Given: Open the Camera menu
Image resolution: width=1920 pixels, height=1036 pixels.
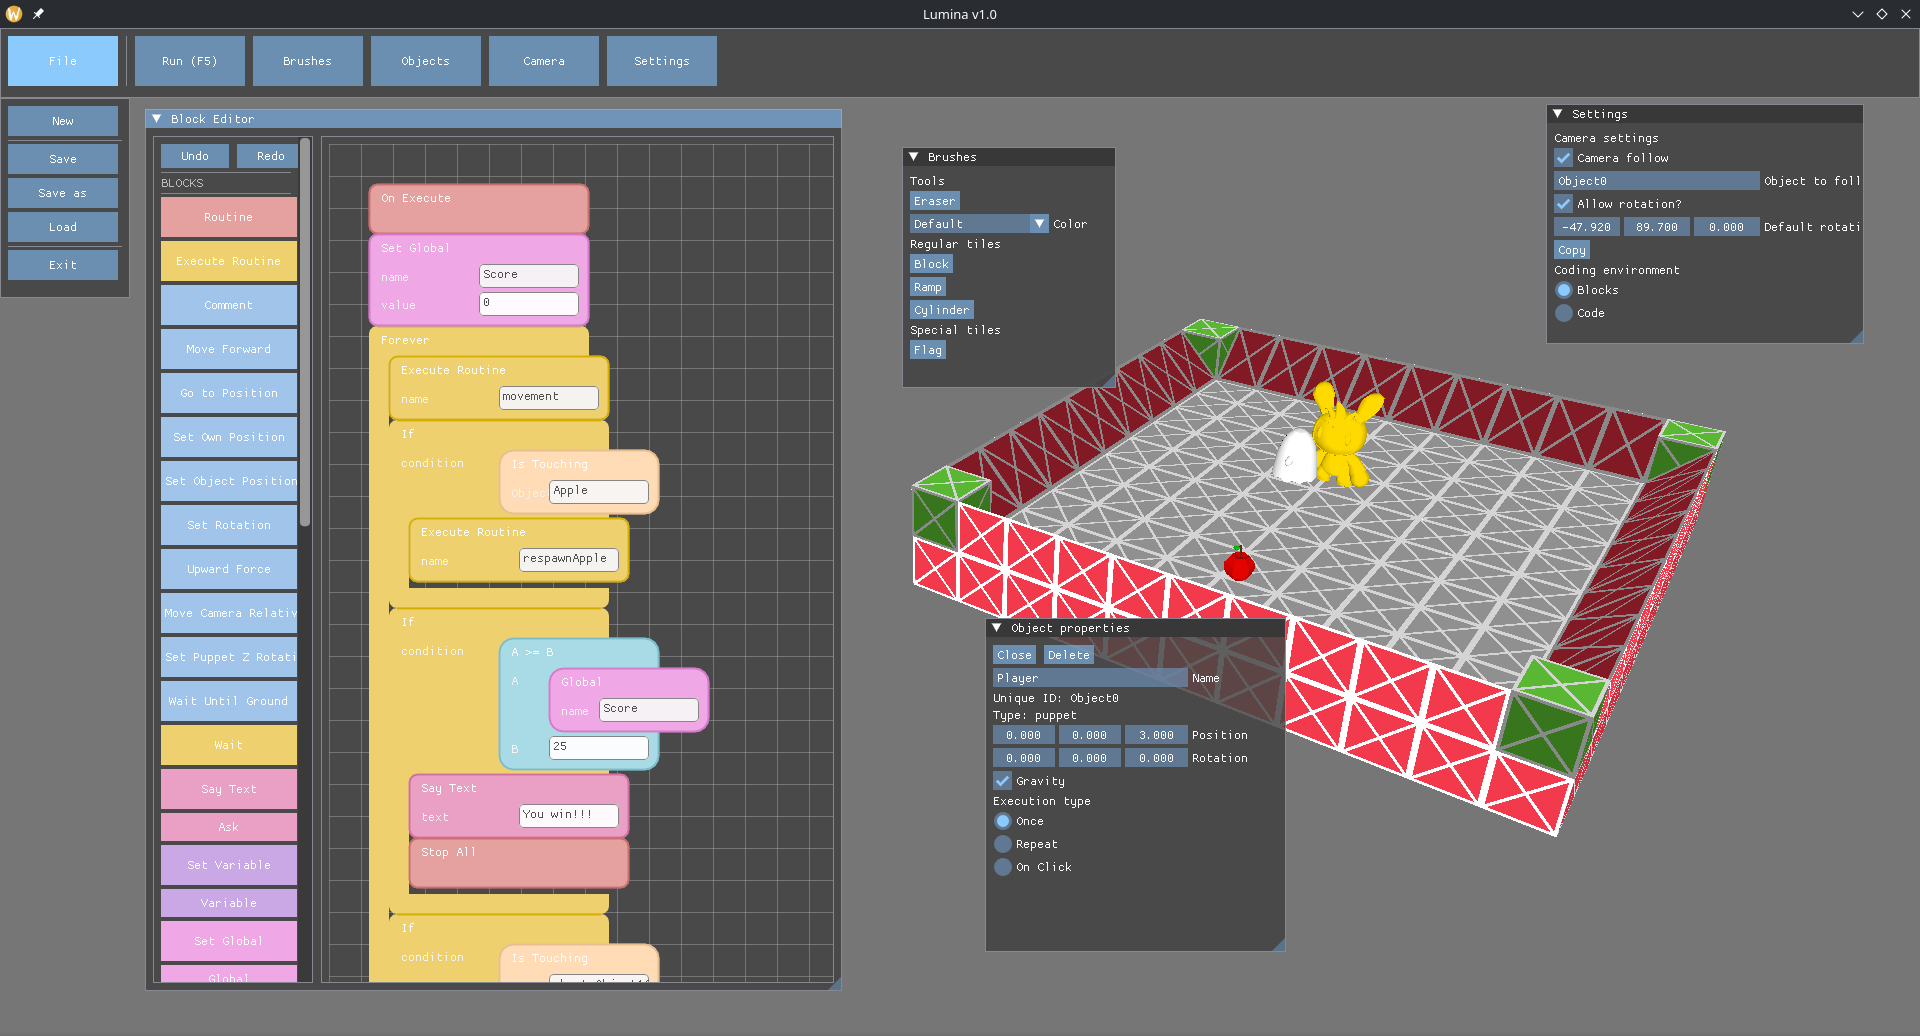Looking at the screenshot, I should tap(544, 61).
